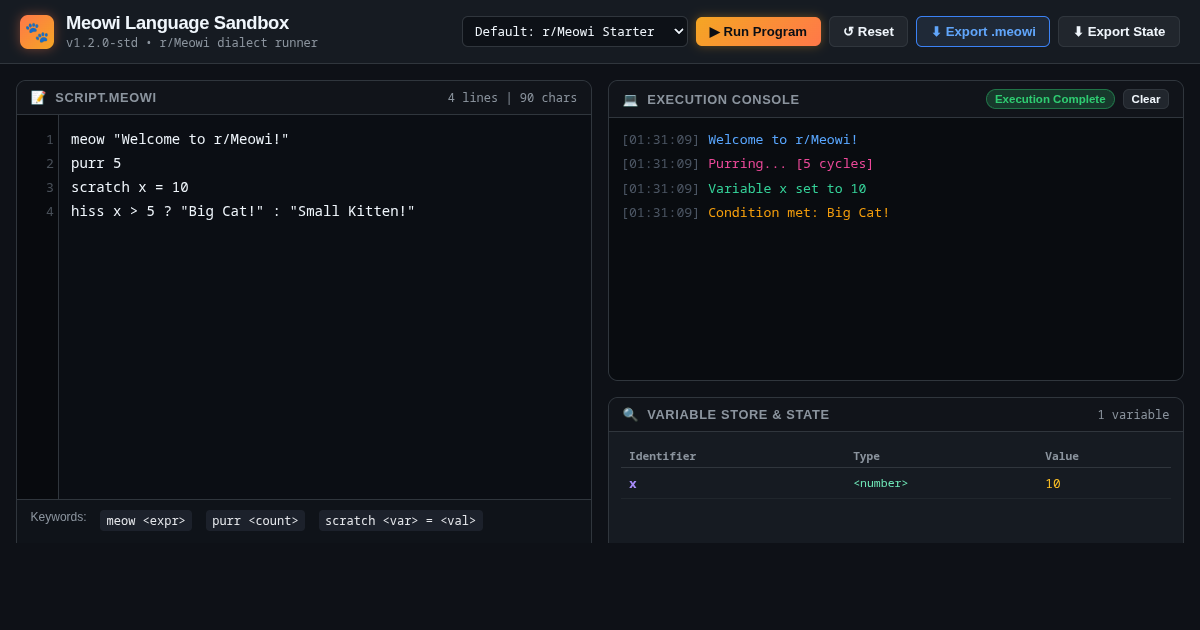Run the program
This screenshot has width=1200, height=630.
(x=758, y=31)
